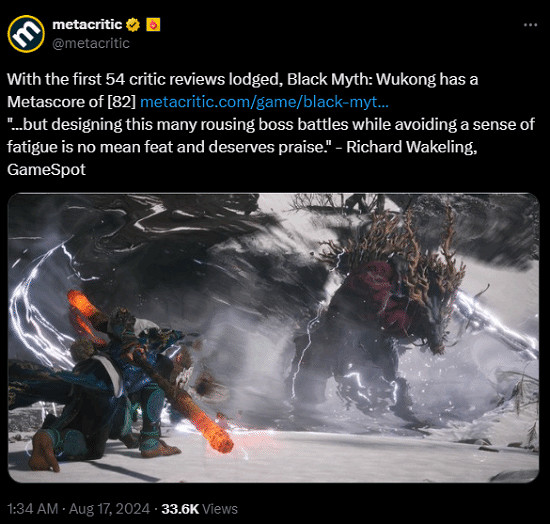Click the 1:34 AM timestamp
This screenshot has width=550, height=524.
(x=33, y=509)
